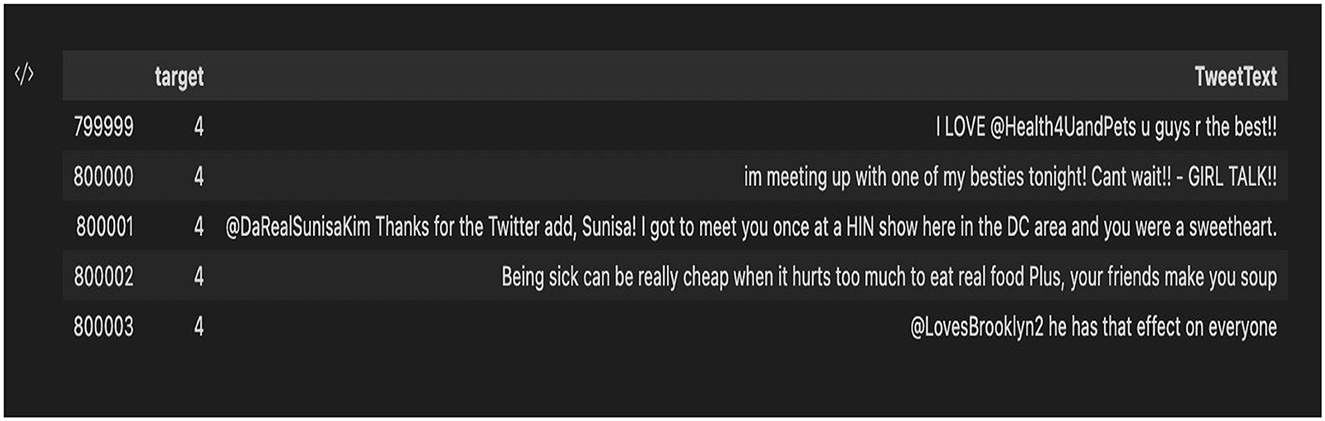Viewport: 1325px width, 421px height.
Task: Click the tweet about meeting besties tonight
Action: [x=1010, y=177]
